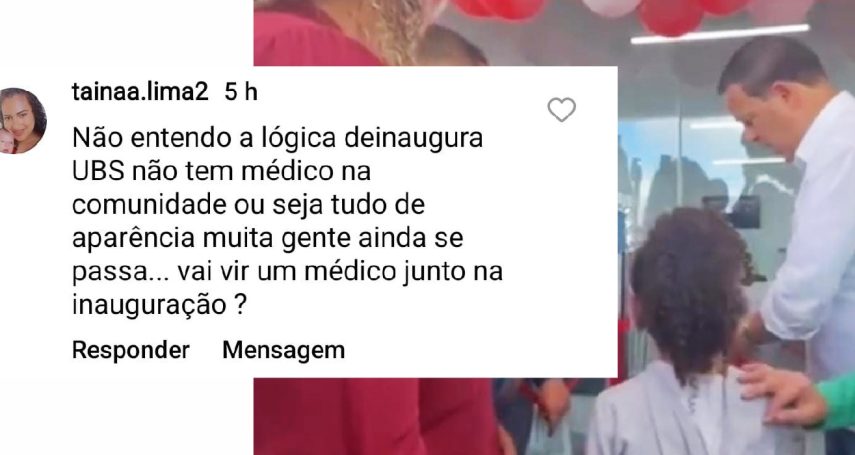Tap the Mensagem button under the comment
Viewport: 855px width, 455px height.
click(x=284, y=350)
